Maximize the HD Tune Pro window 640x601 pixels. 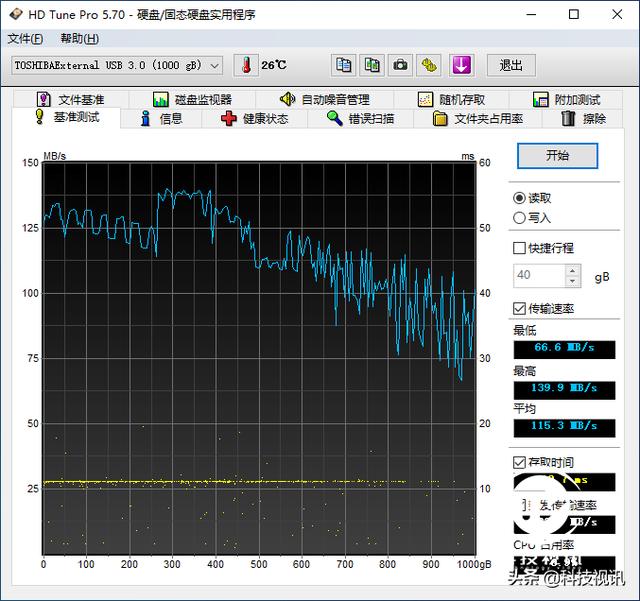point(573,14)
